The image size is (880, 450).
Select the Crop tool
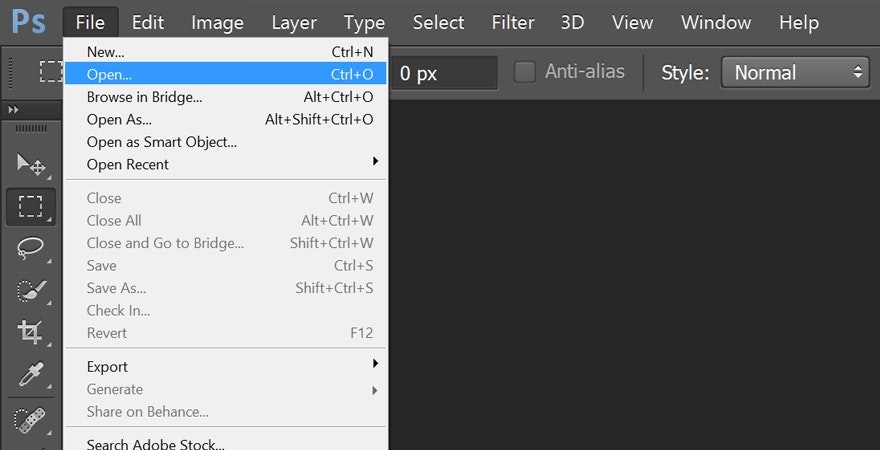point(31,332)
